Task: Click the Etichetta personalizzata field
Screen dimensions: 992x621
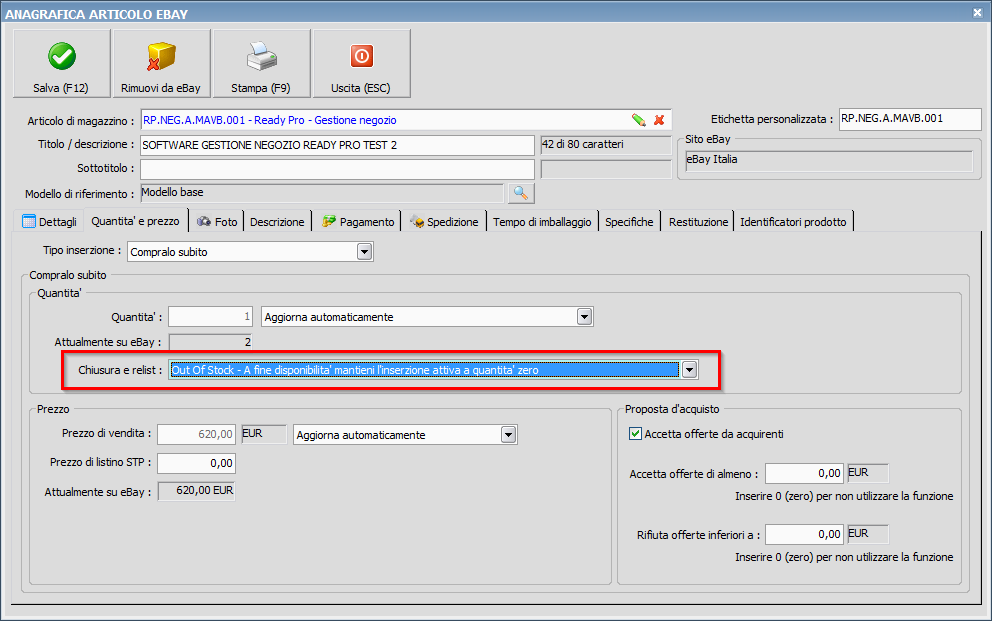Action: 910,119
